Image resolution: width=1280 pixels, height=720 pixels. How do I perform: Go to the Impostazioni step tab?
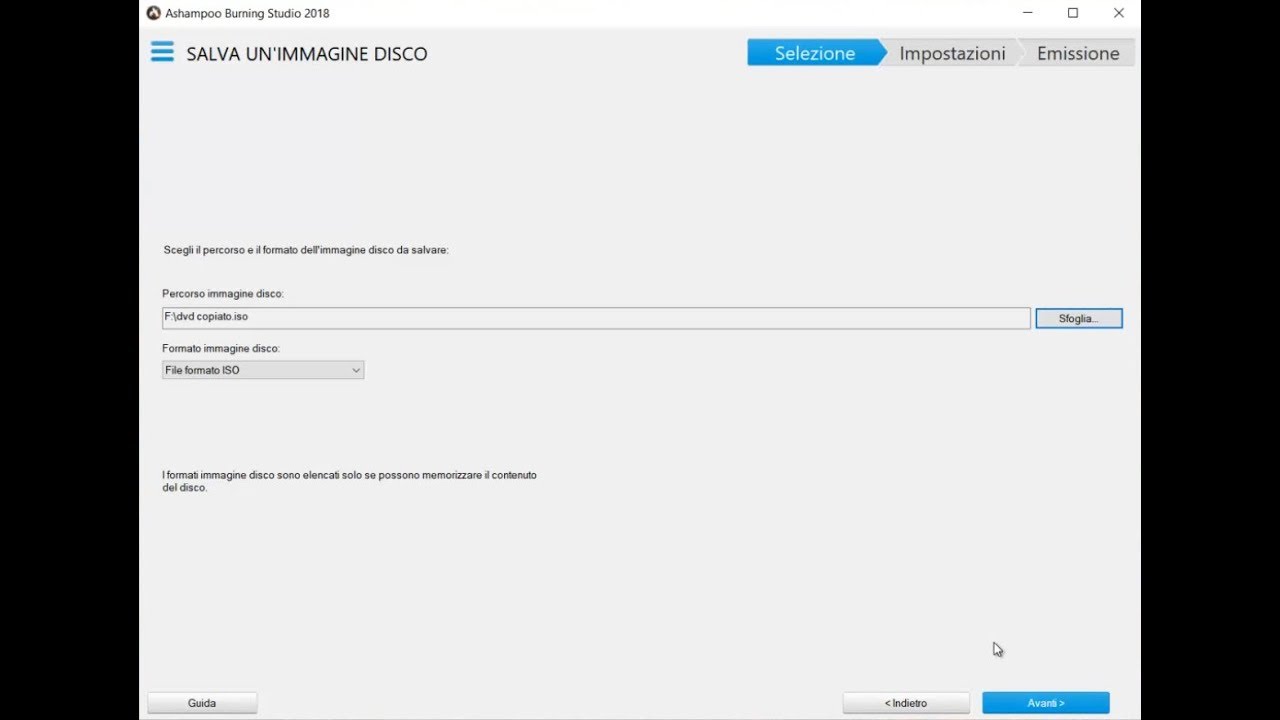pos(952,53)
